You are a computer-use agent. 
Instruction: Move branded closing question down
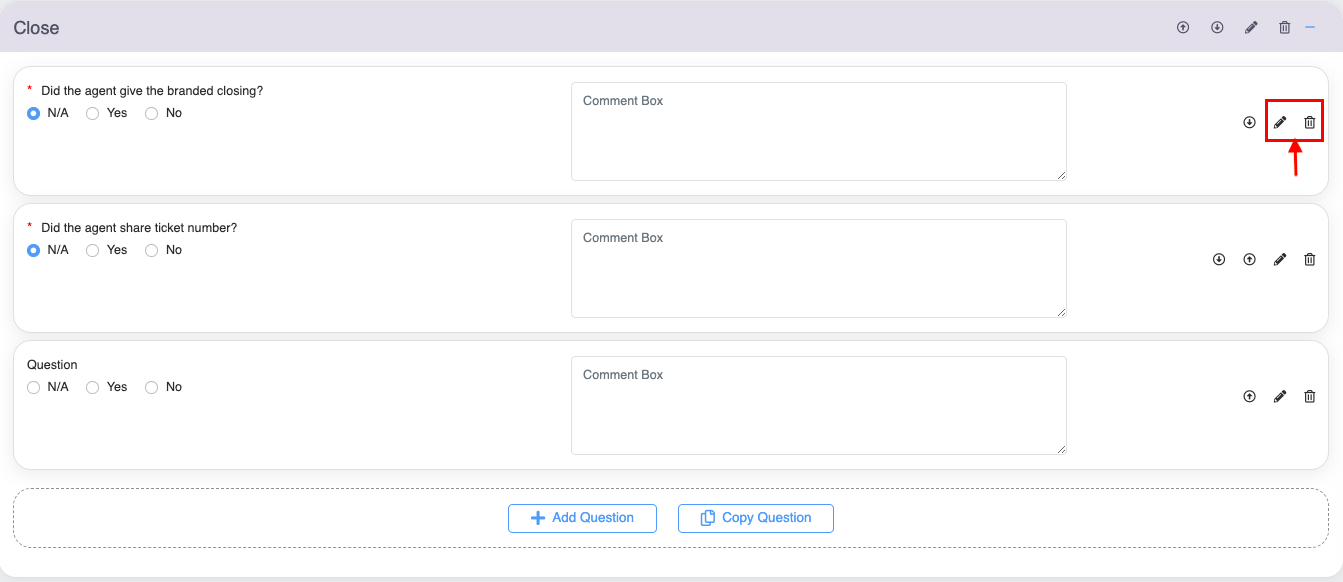tap(1249, 122)
